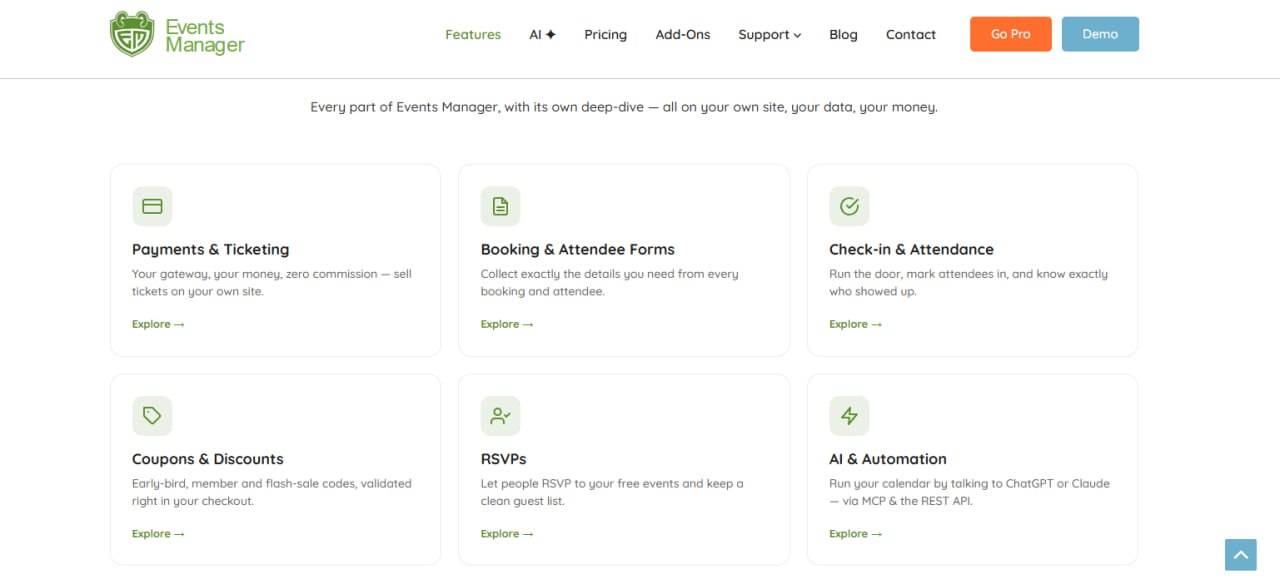The image size is (1280, 579).
Task: Click the 'Your gateway, your money' description text
Action: coord(272,283)
